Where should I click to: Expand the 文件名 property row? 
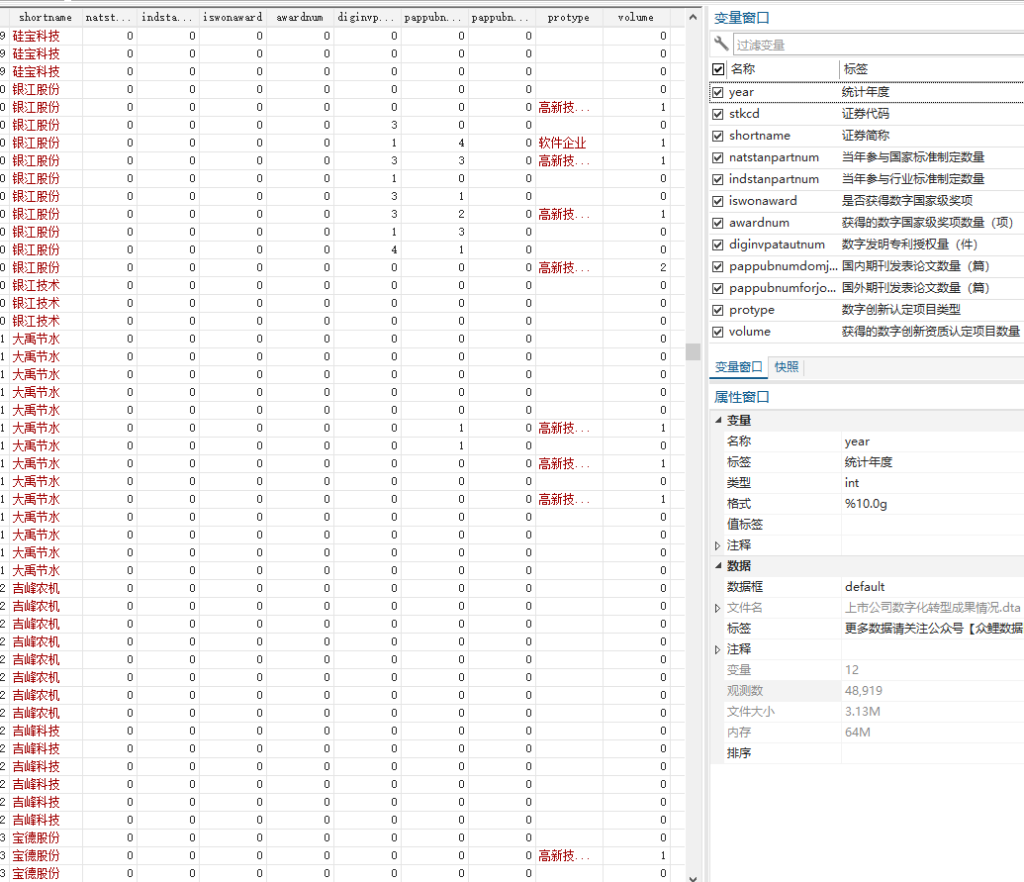718,608
